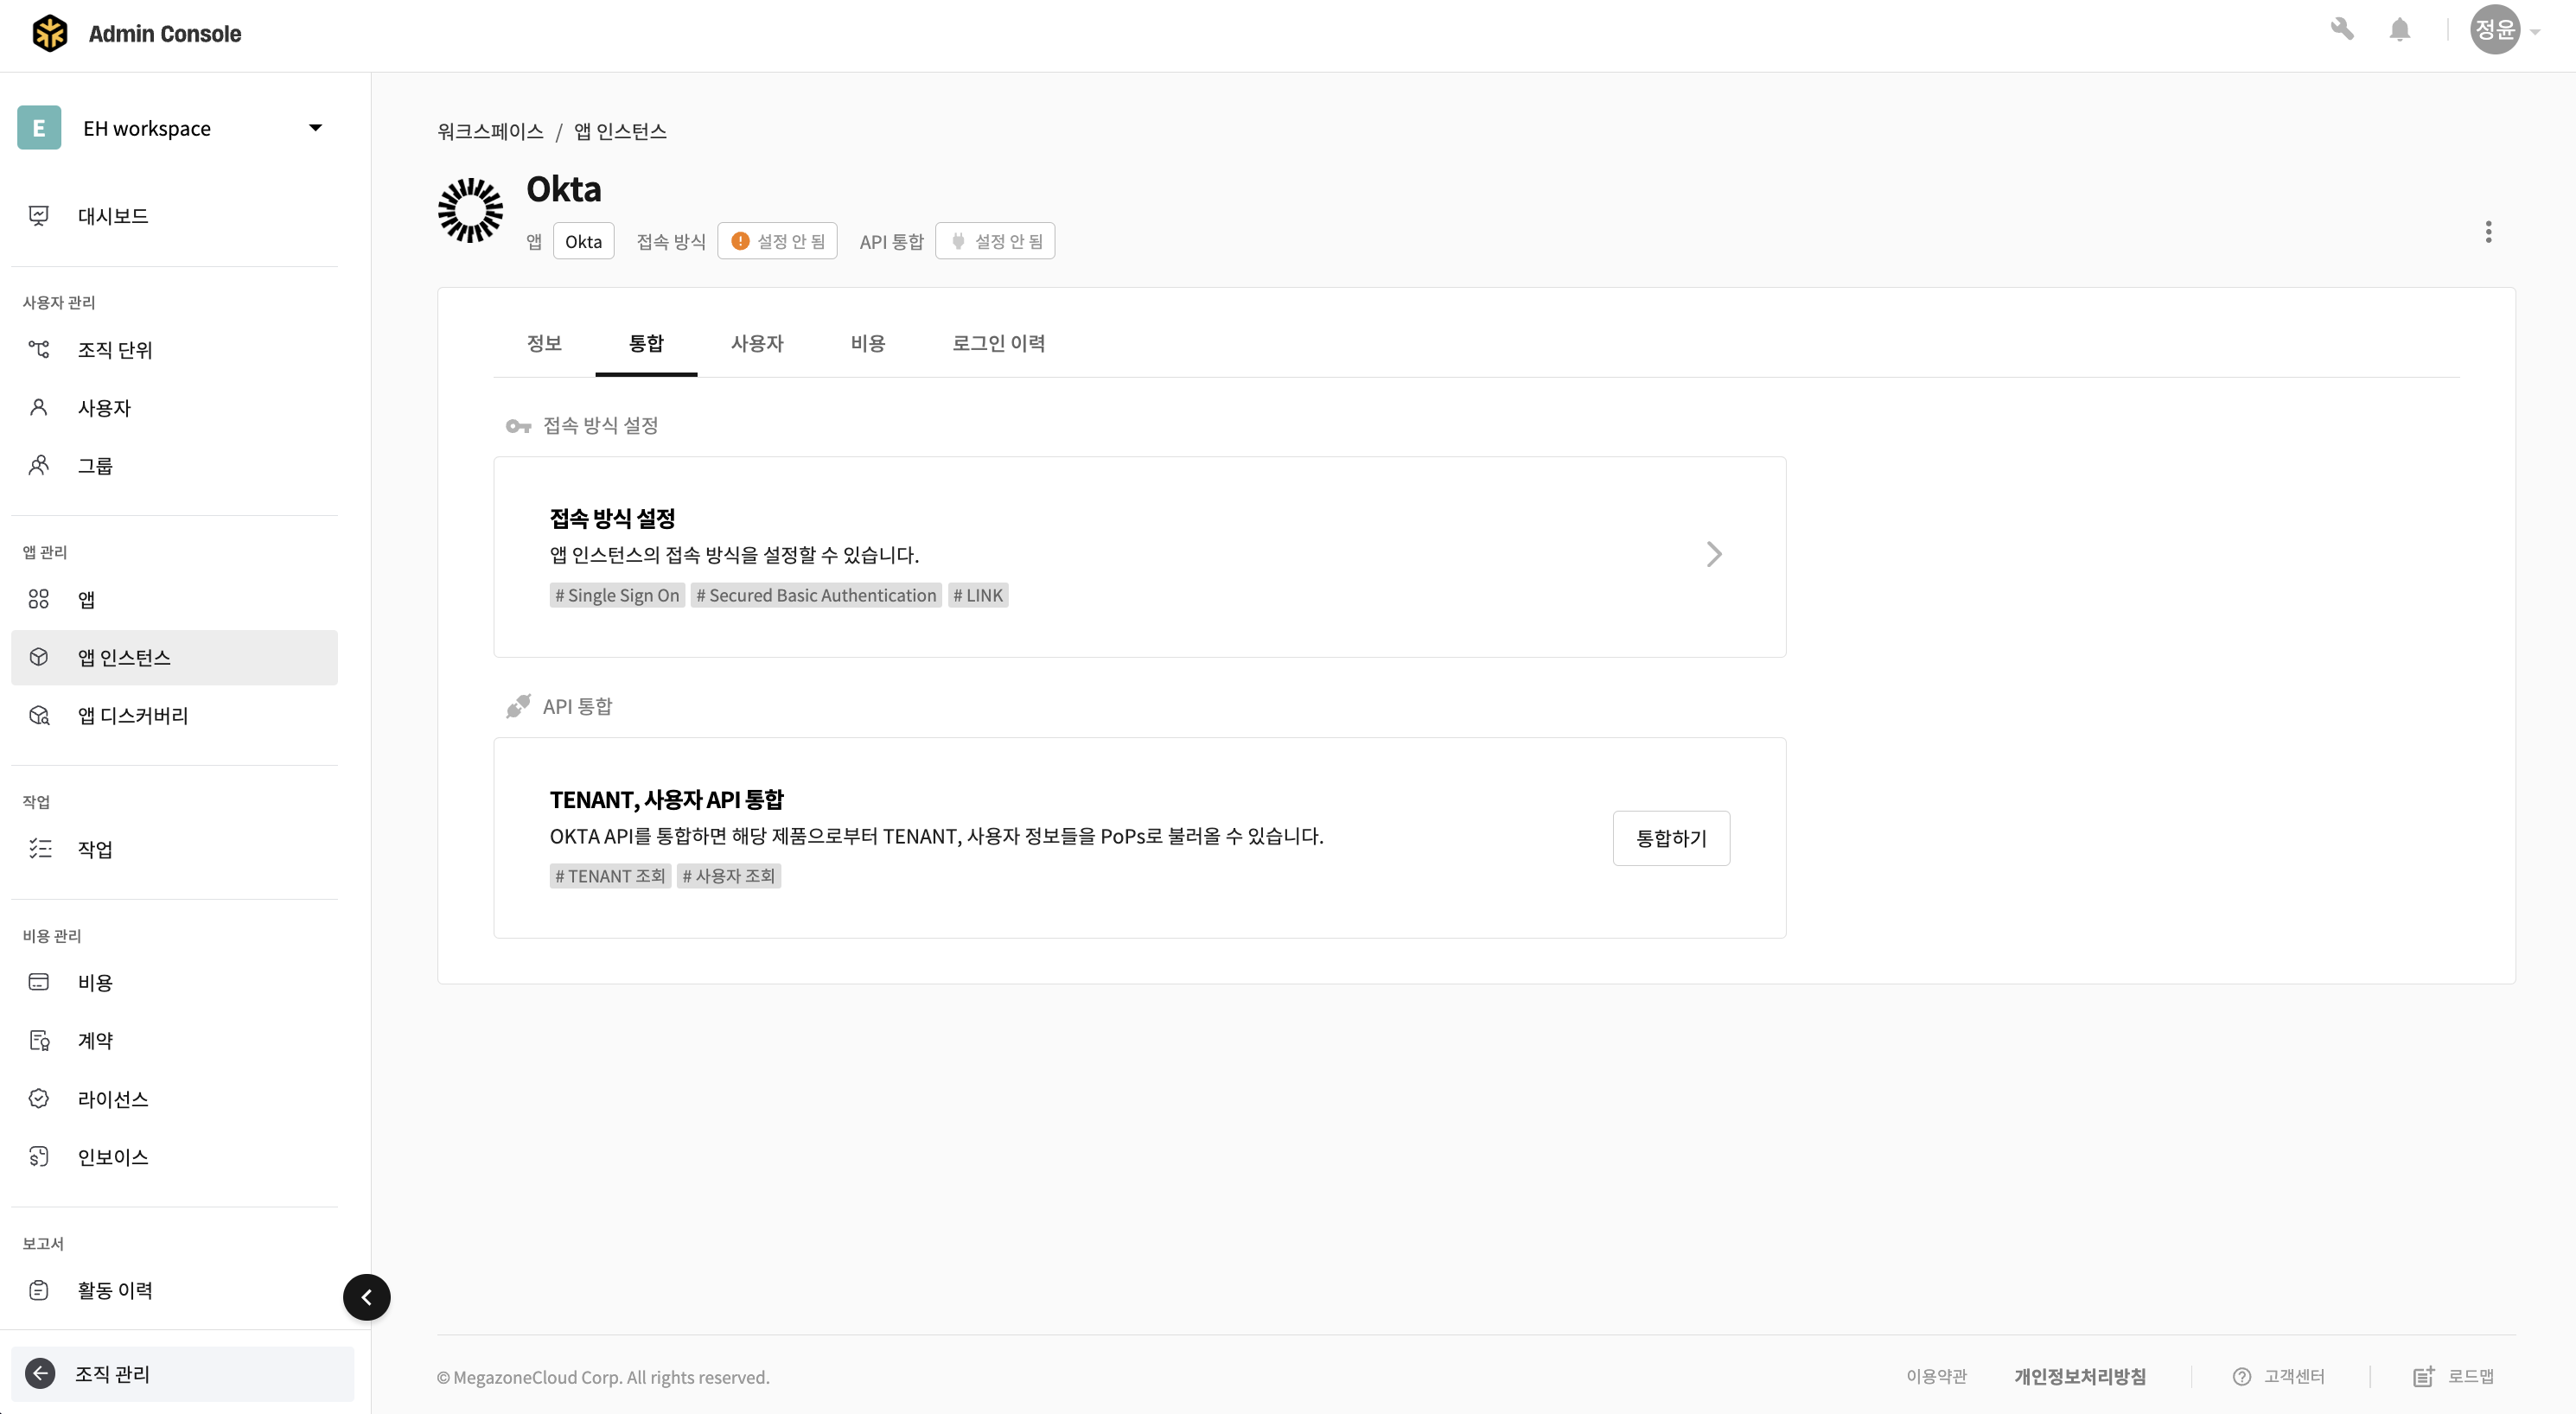Click the Okta app chip

pos(583,241)
